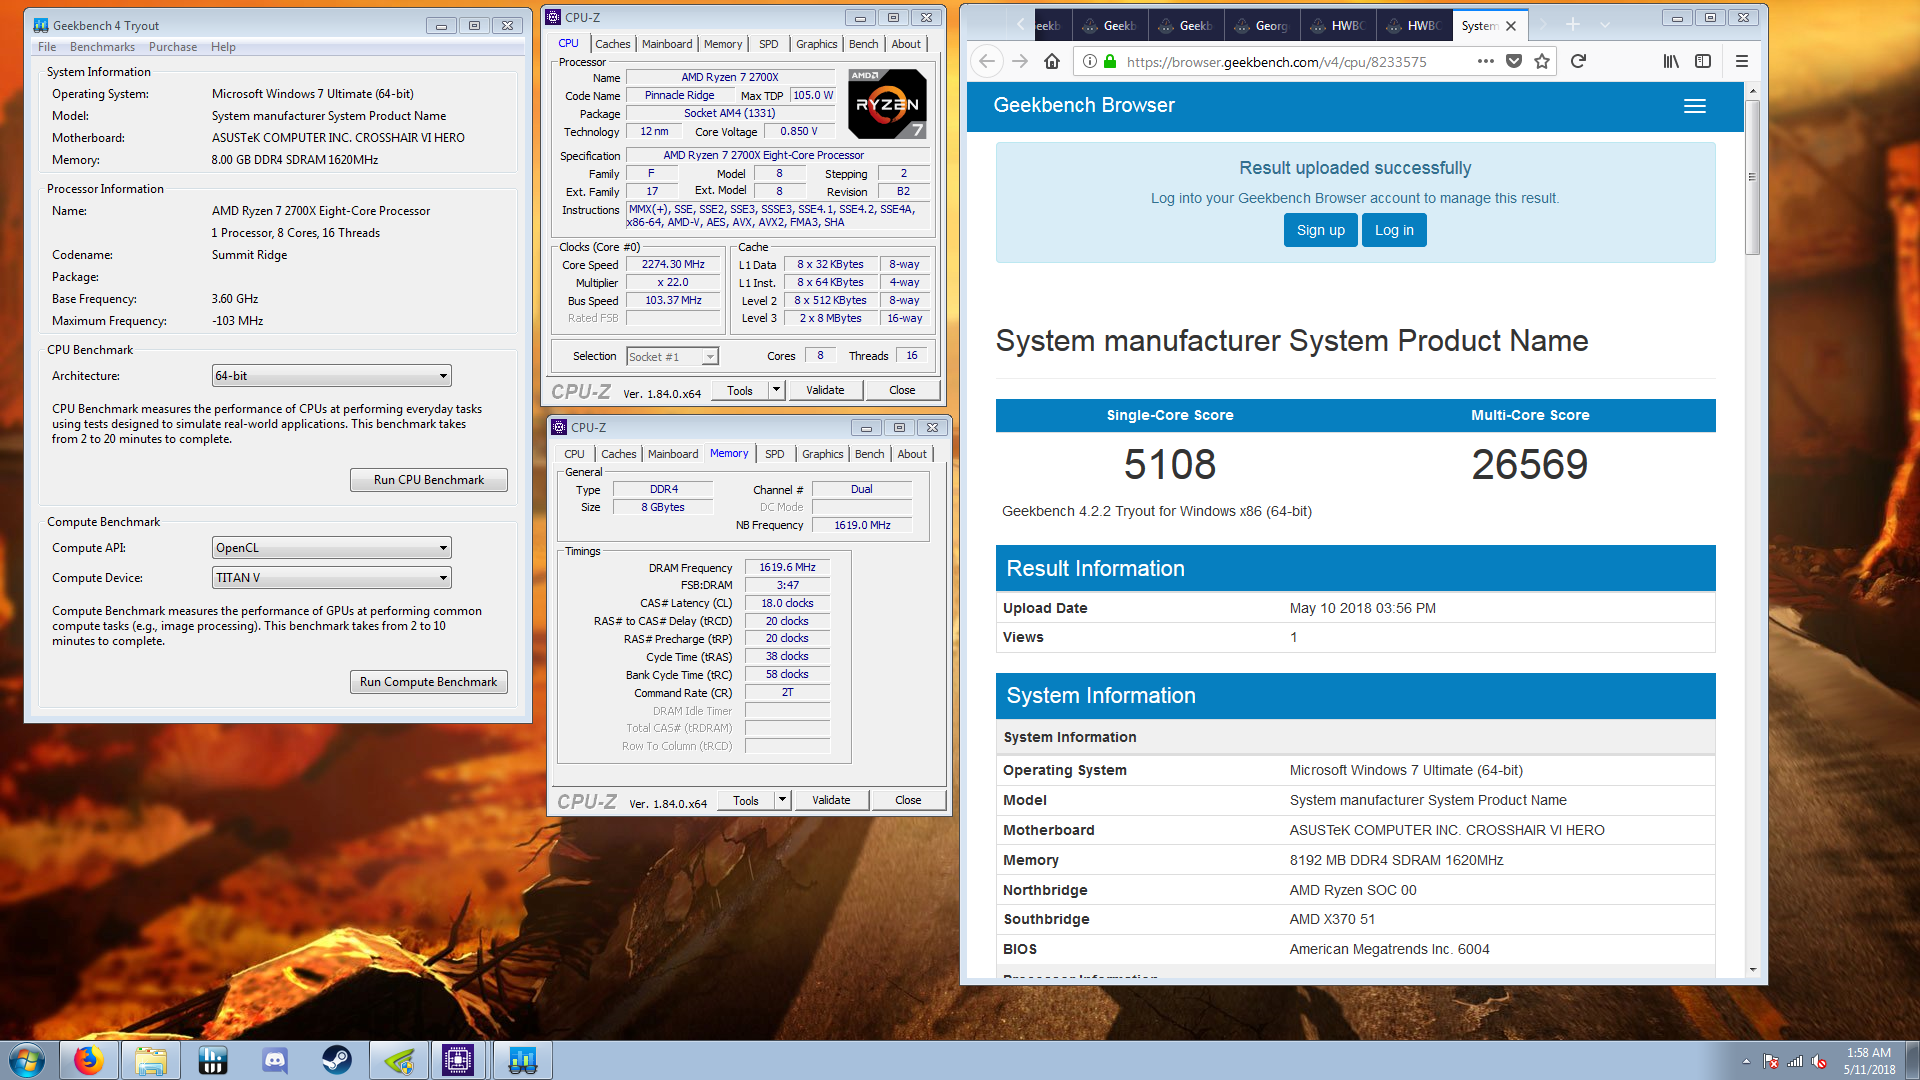This screenshot has width=1920, height=1080.
Task: Open NVIDIA app from taskbar
Action: (x=399, y=1060)
